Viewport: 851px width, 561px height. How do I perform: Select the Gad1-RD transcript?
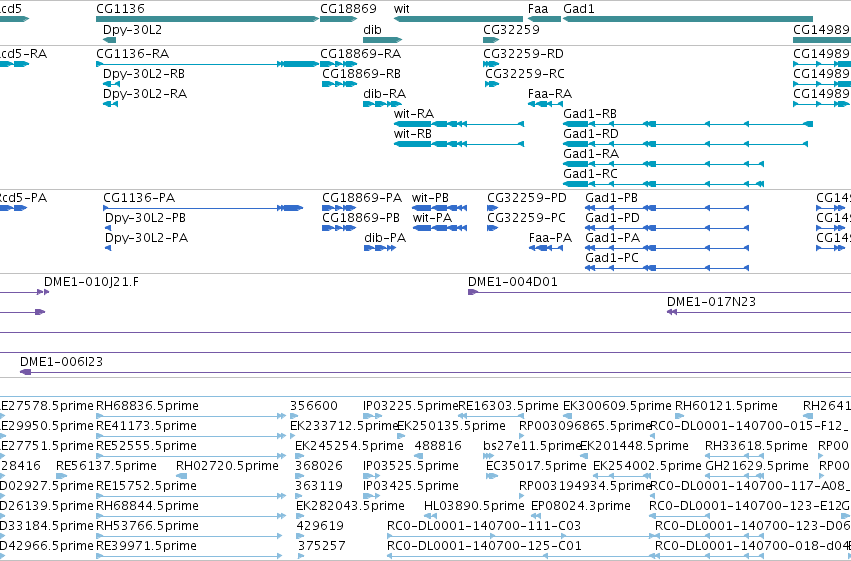[x=685, y=144]
